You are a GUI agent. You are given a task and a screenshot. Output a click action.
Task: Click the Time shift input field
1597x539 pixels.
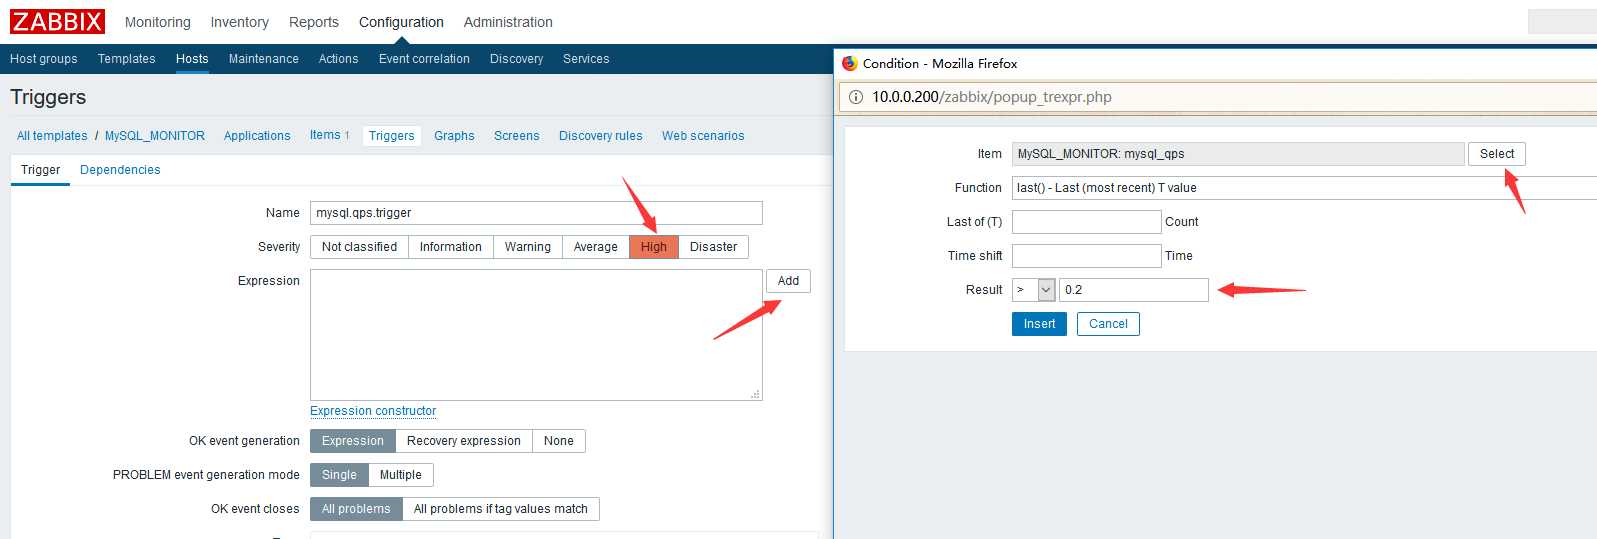point(1086,256)
